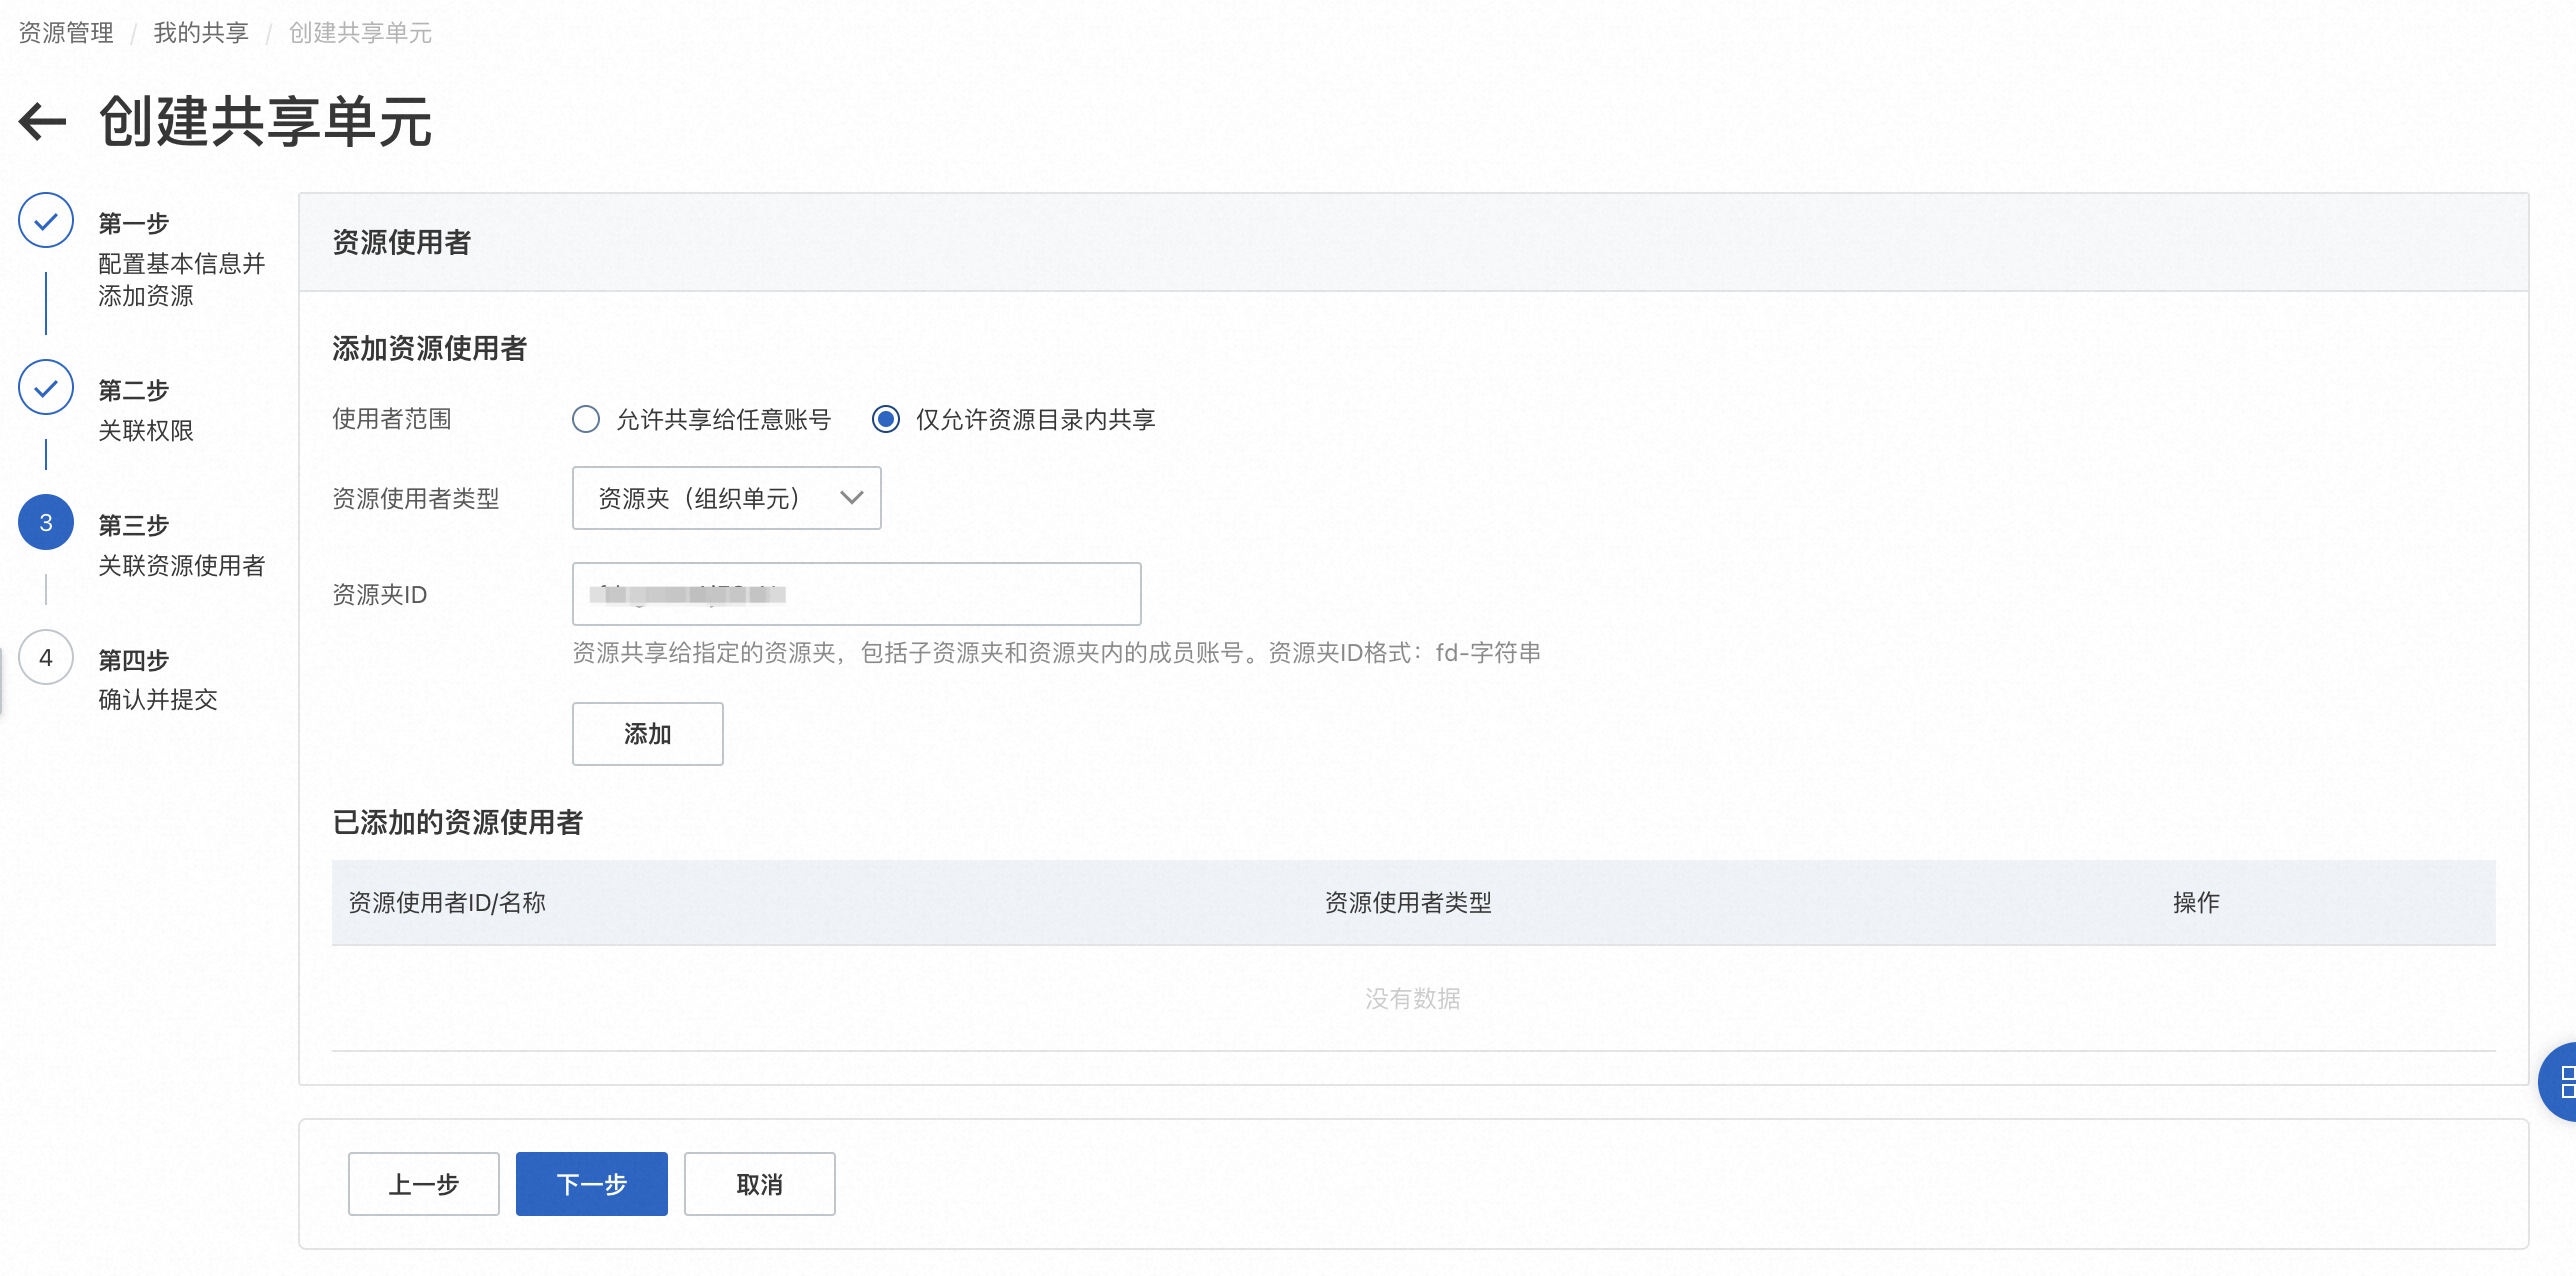This screenshot has height=1276, width=2576.
Task: Click the 添加 button
Action: (x=647, y=734)
